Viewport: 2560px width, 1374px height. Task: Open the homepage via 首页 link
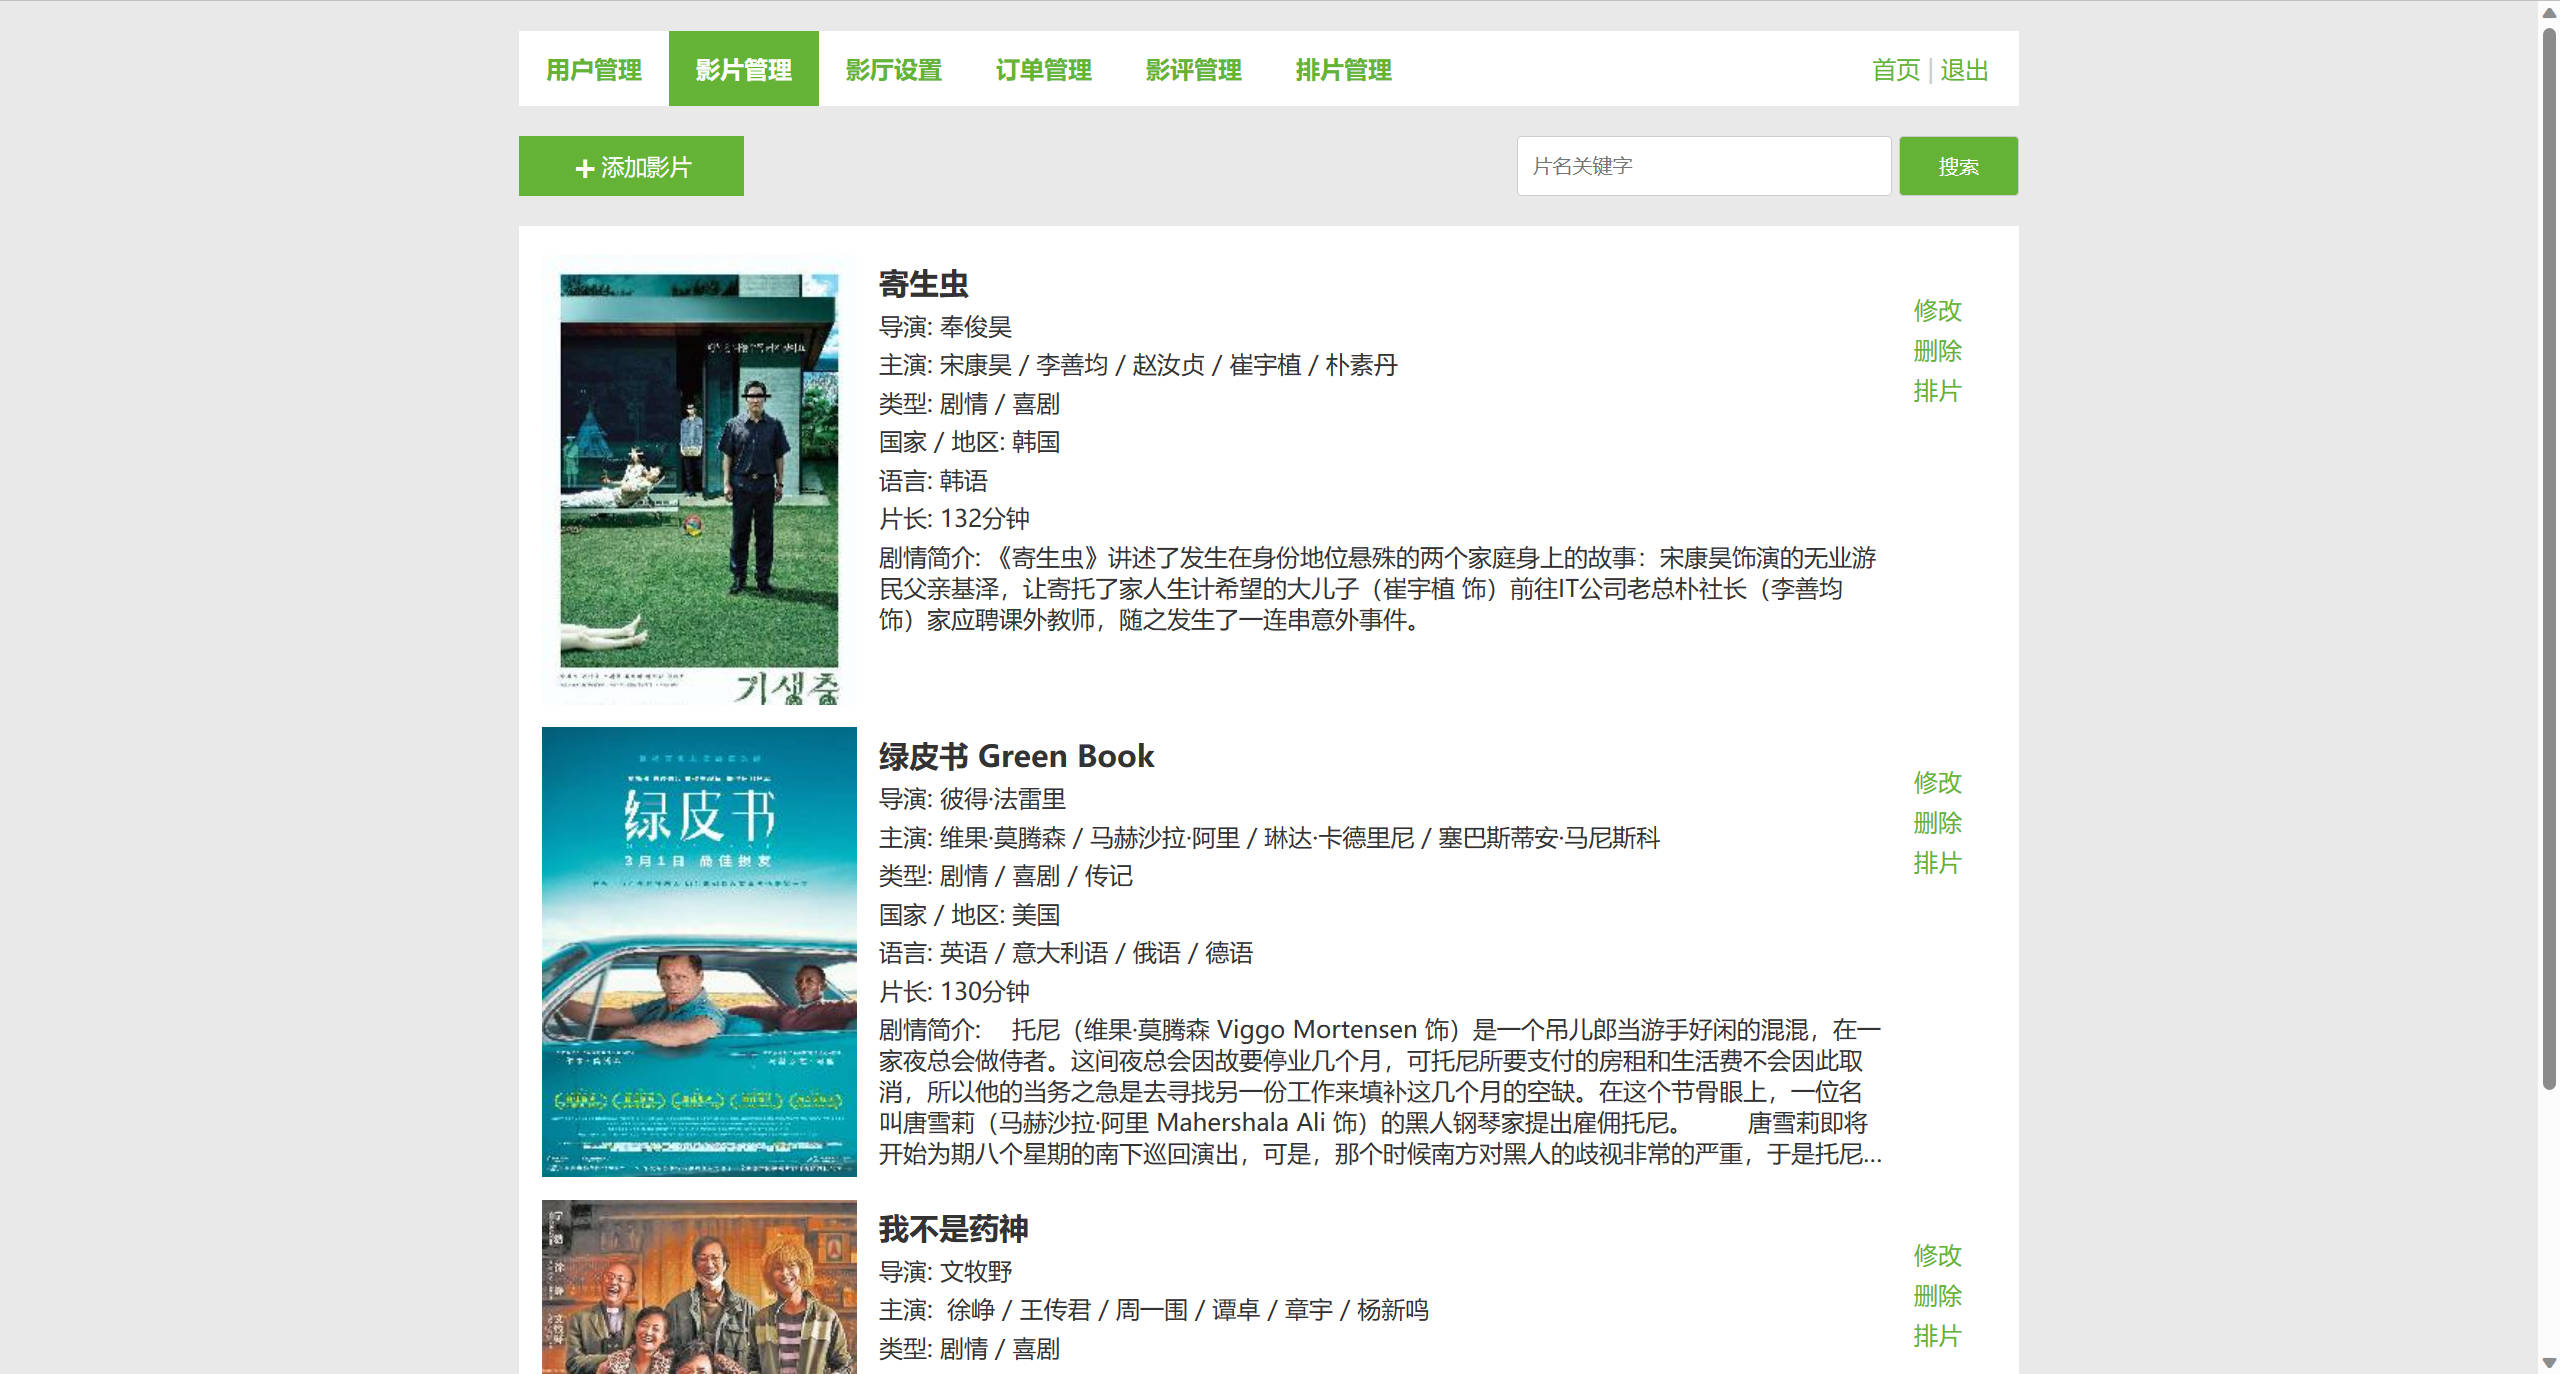[1895, 69]
